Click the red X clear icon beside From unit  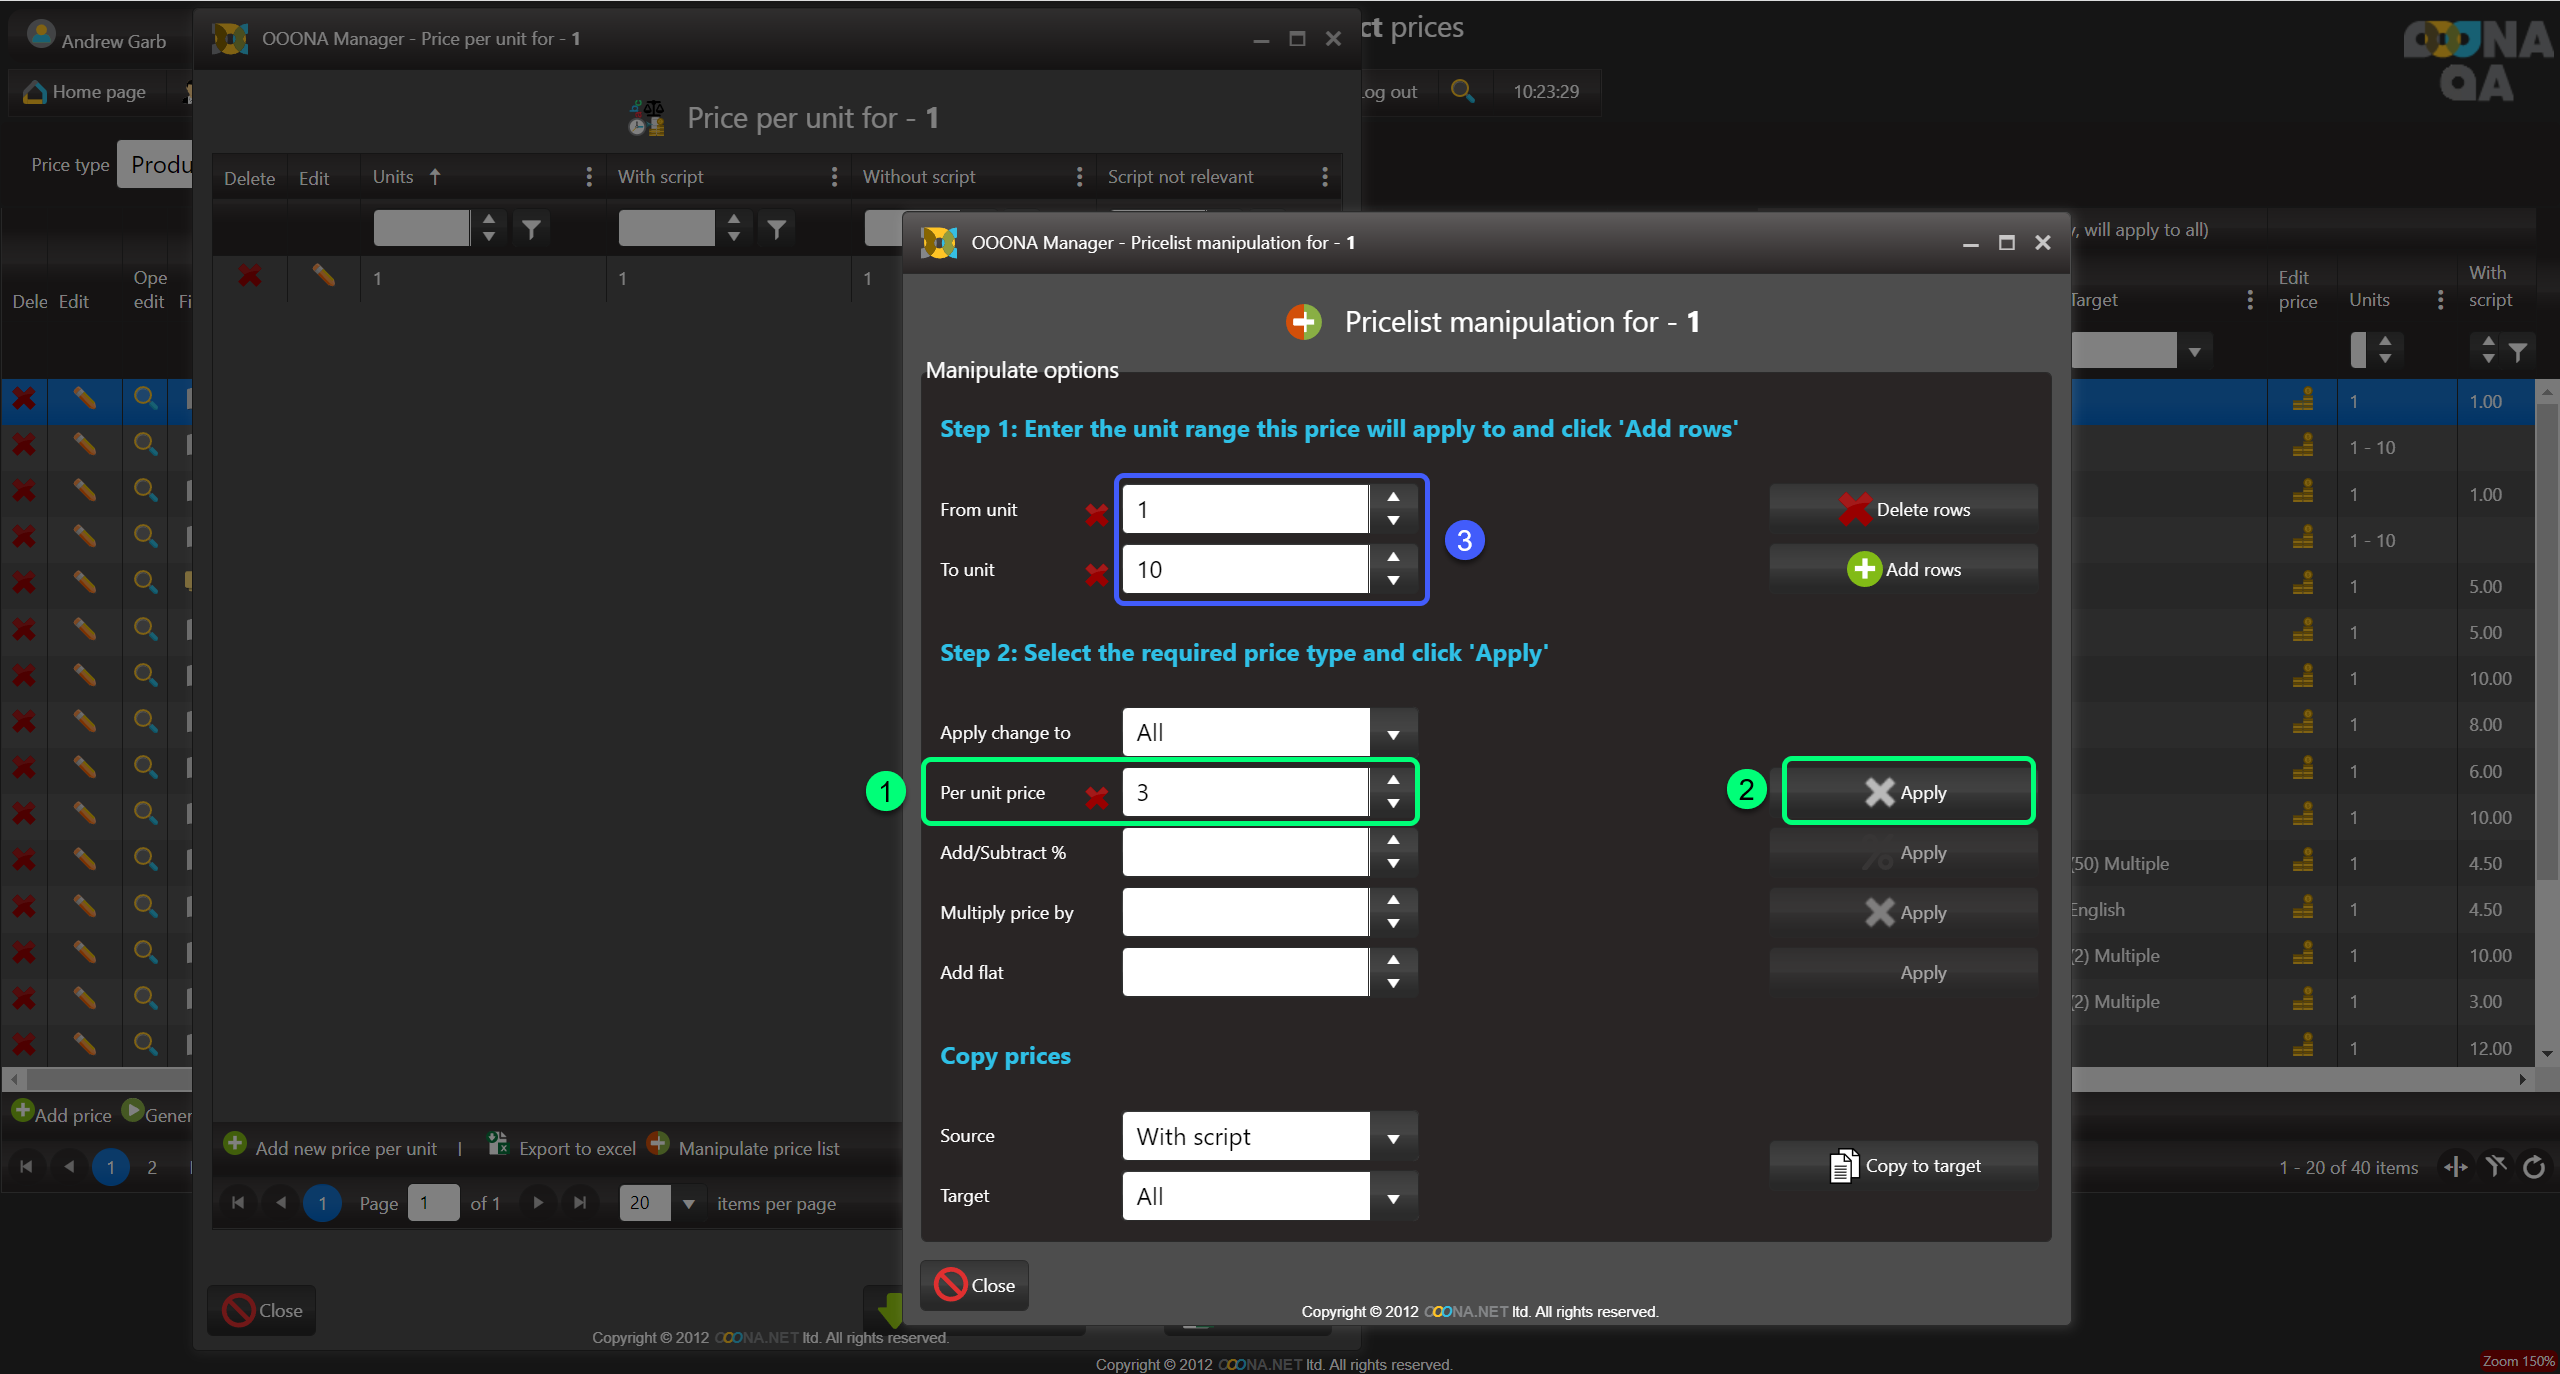coord(1096,514)
